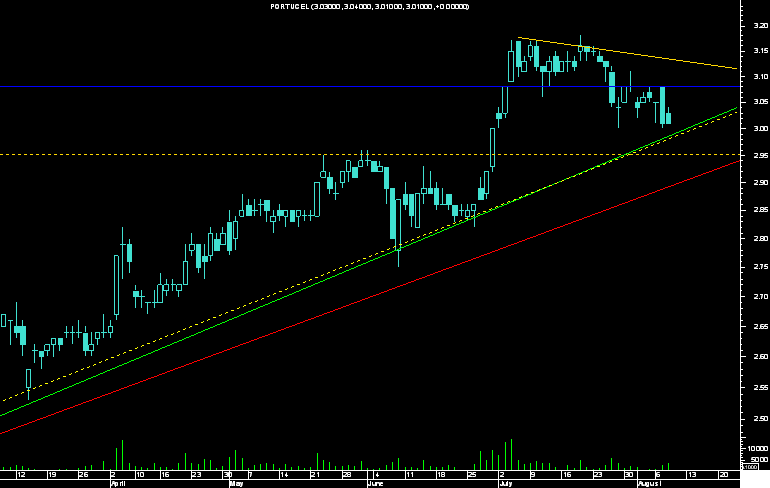Select the 11 date label

pyautogui.click(x=410, y=475)
